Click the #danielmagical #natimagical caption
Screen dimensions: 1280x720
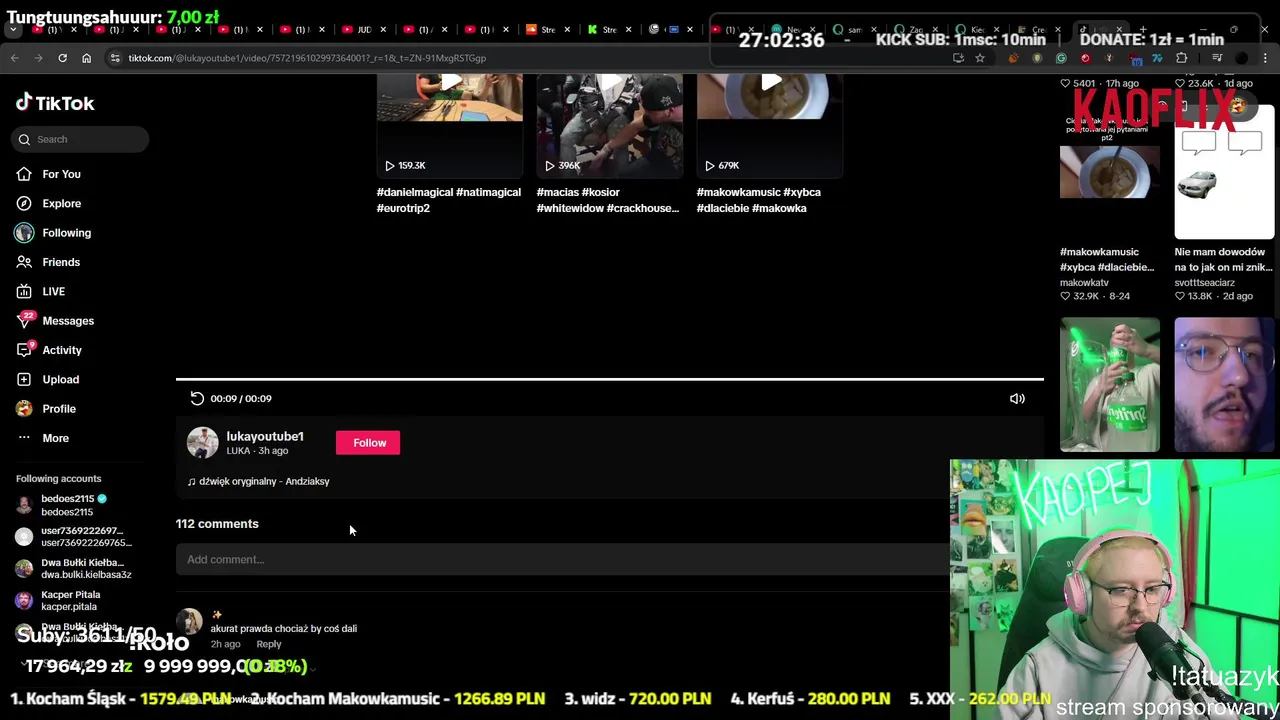click(448, 200)
